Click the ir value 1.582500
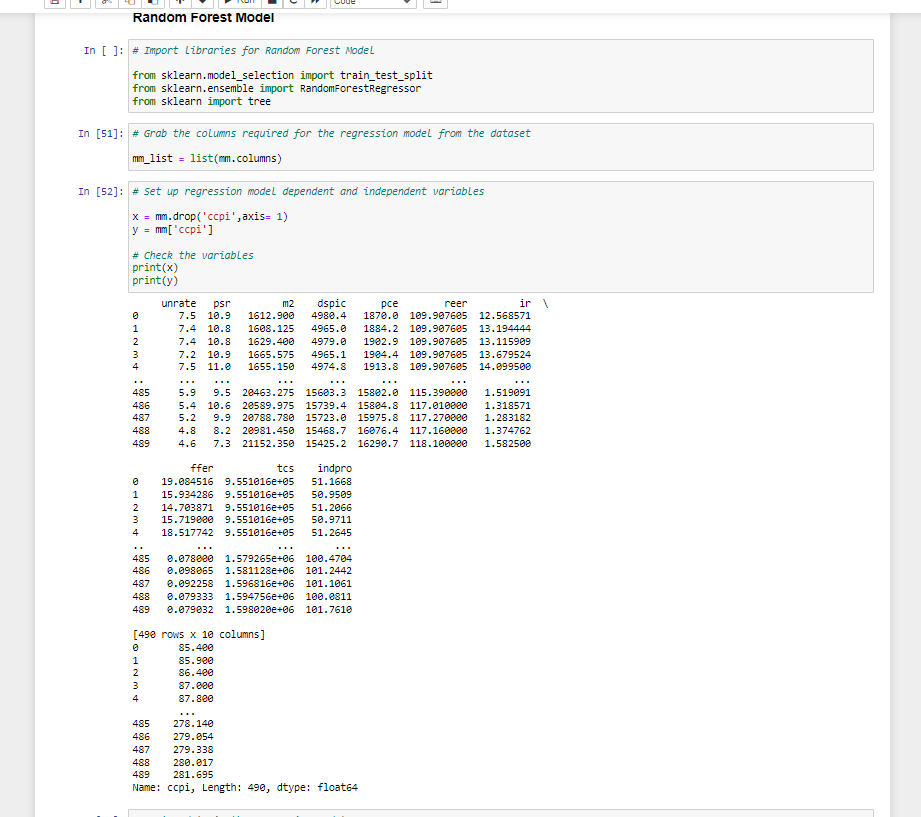The image size is (921, 817). 508,444
